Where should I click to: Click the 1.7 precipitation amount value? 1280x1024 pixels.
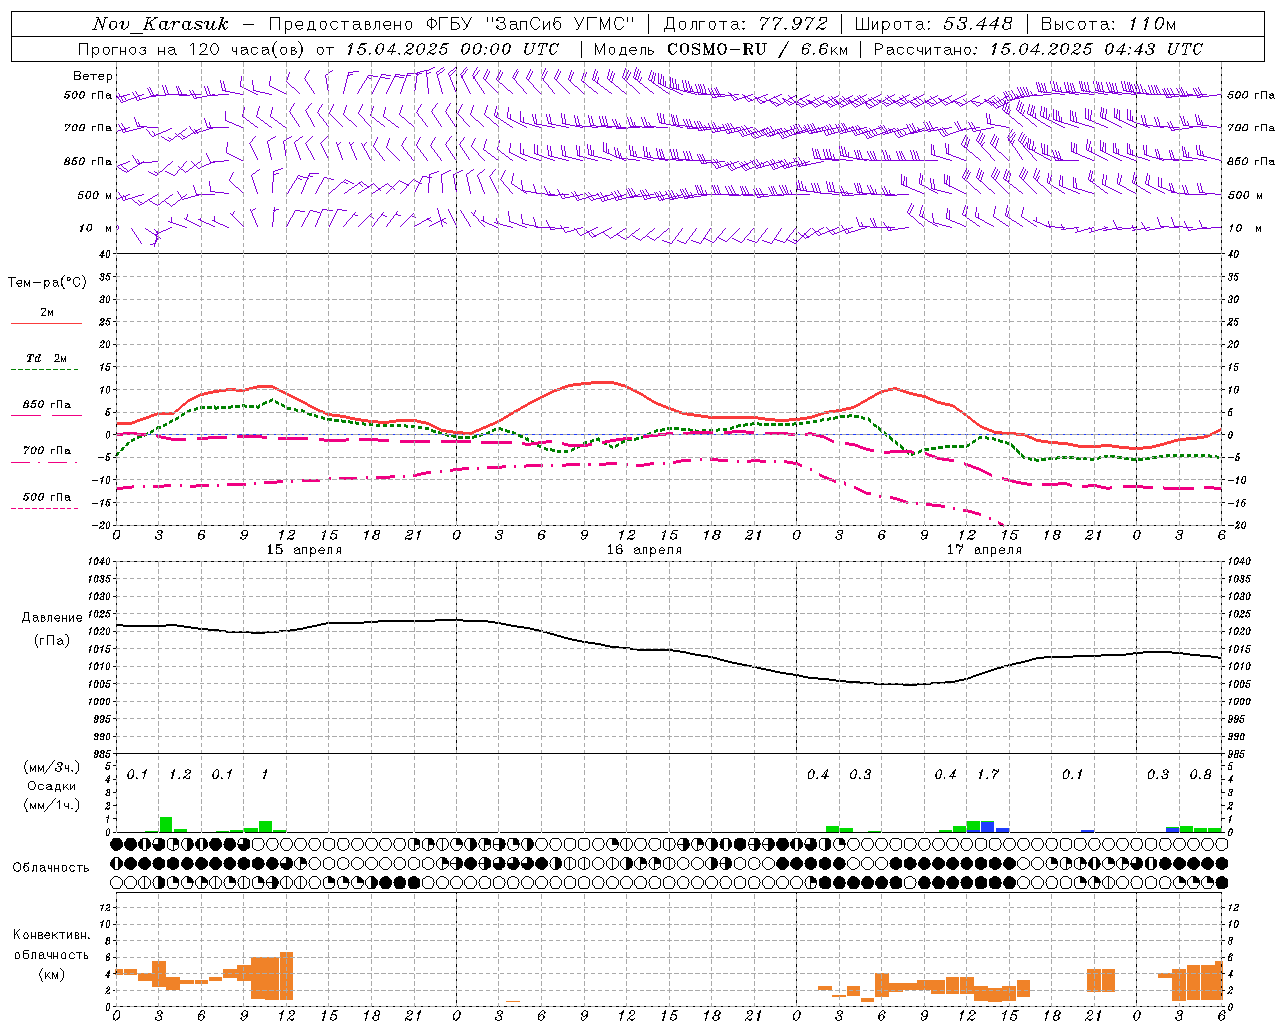[988, 775]
